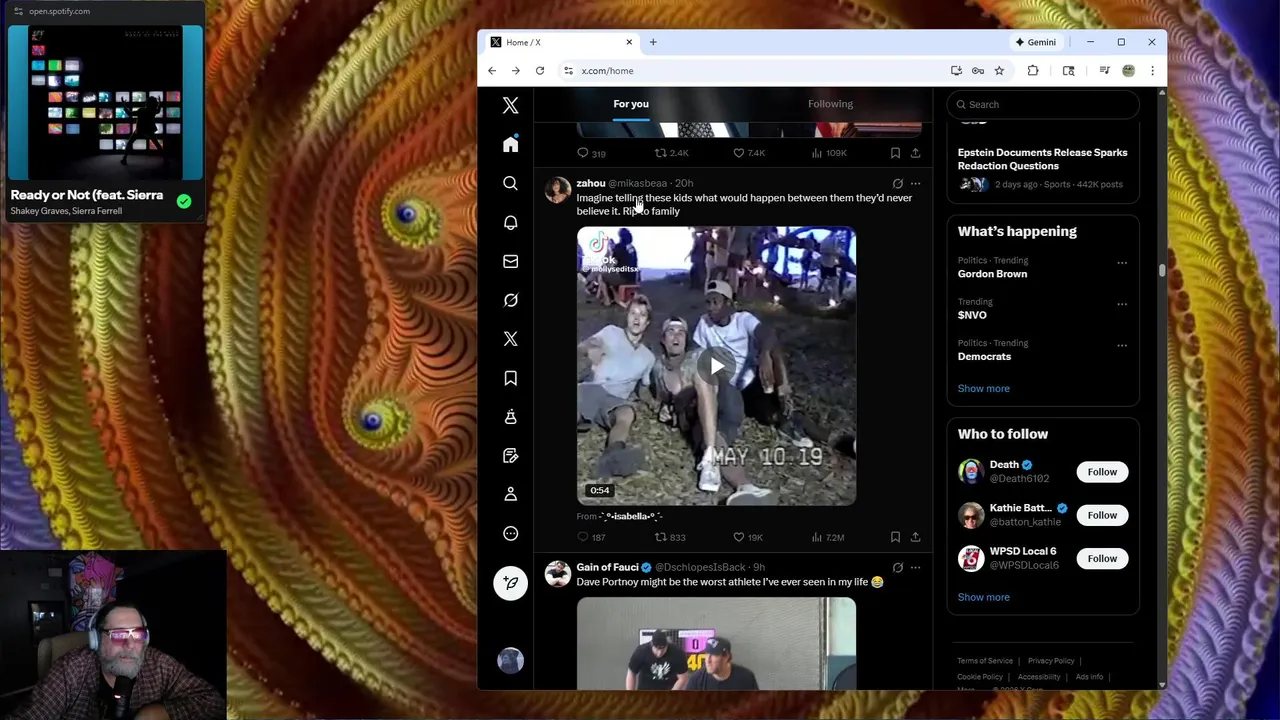Open Profile person icon in sidebar
1280x720 pixels.
pyautogui.click(x=510, y=494)
